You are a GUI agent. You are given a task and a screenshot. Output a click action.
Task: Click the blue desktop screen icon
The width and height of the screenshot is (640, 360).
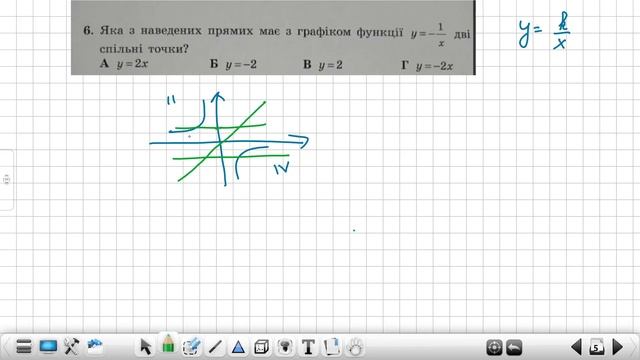(48, 347)
